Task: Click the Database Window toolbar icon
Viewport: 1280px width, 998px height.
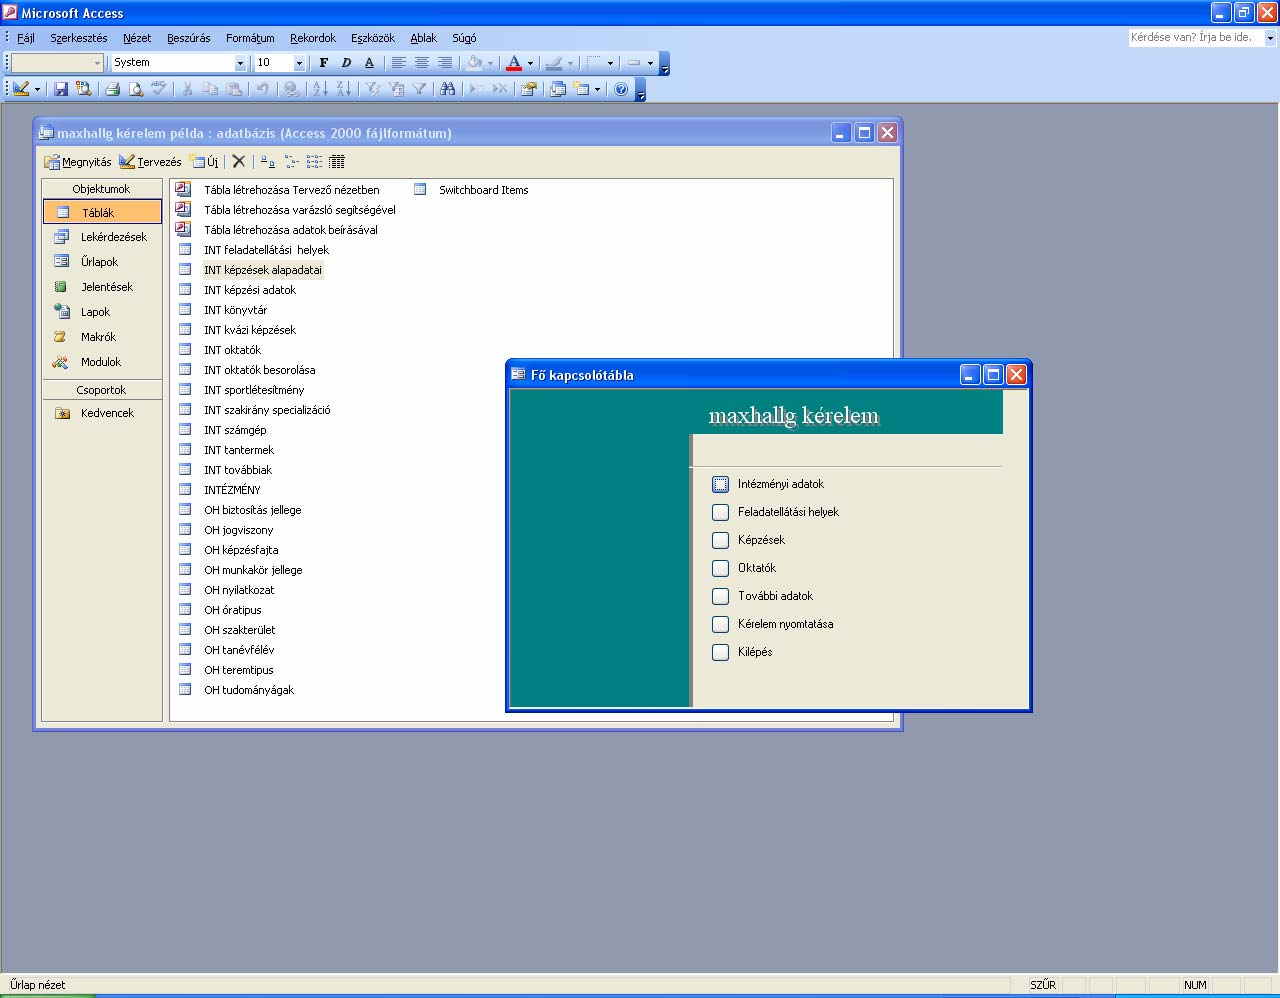Action: (558, 89)
